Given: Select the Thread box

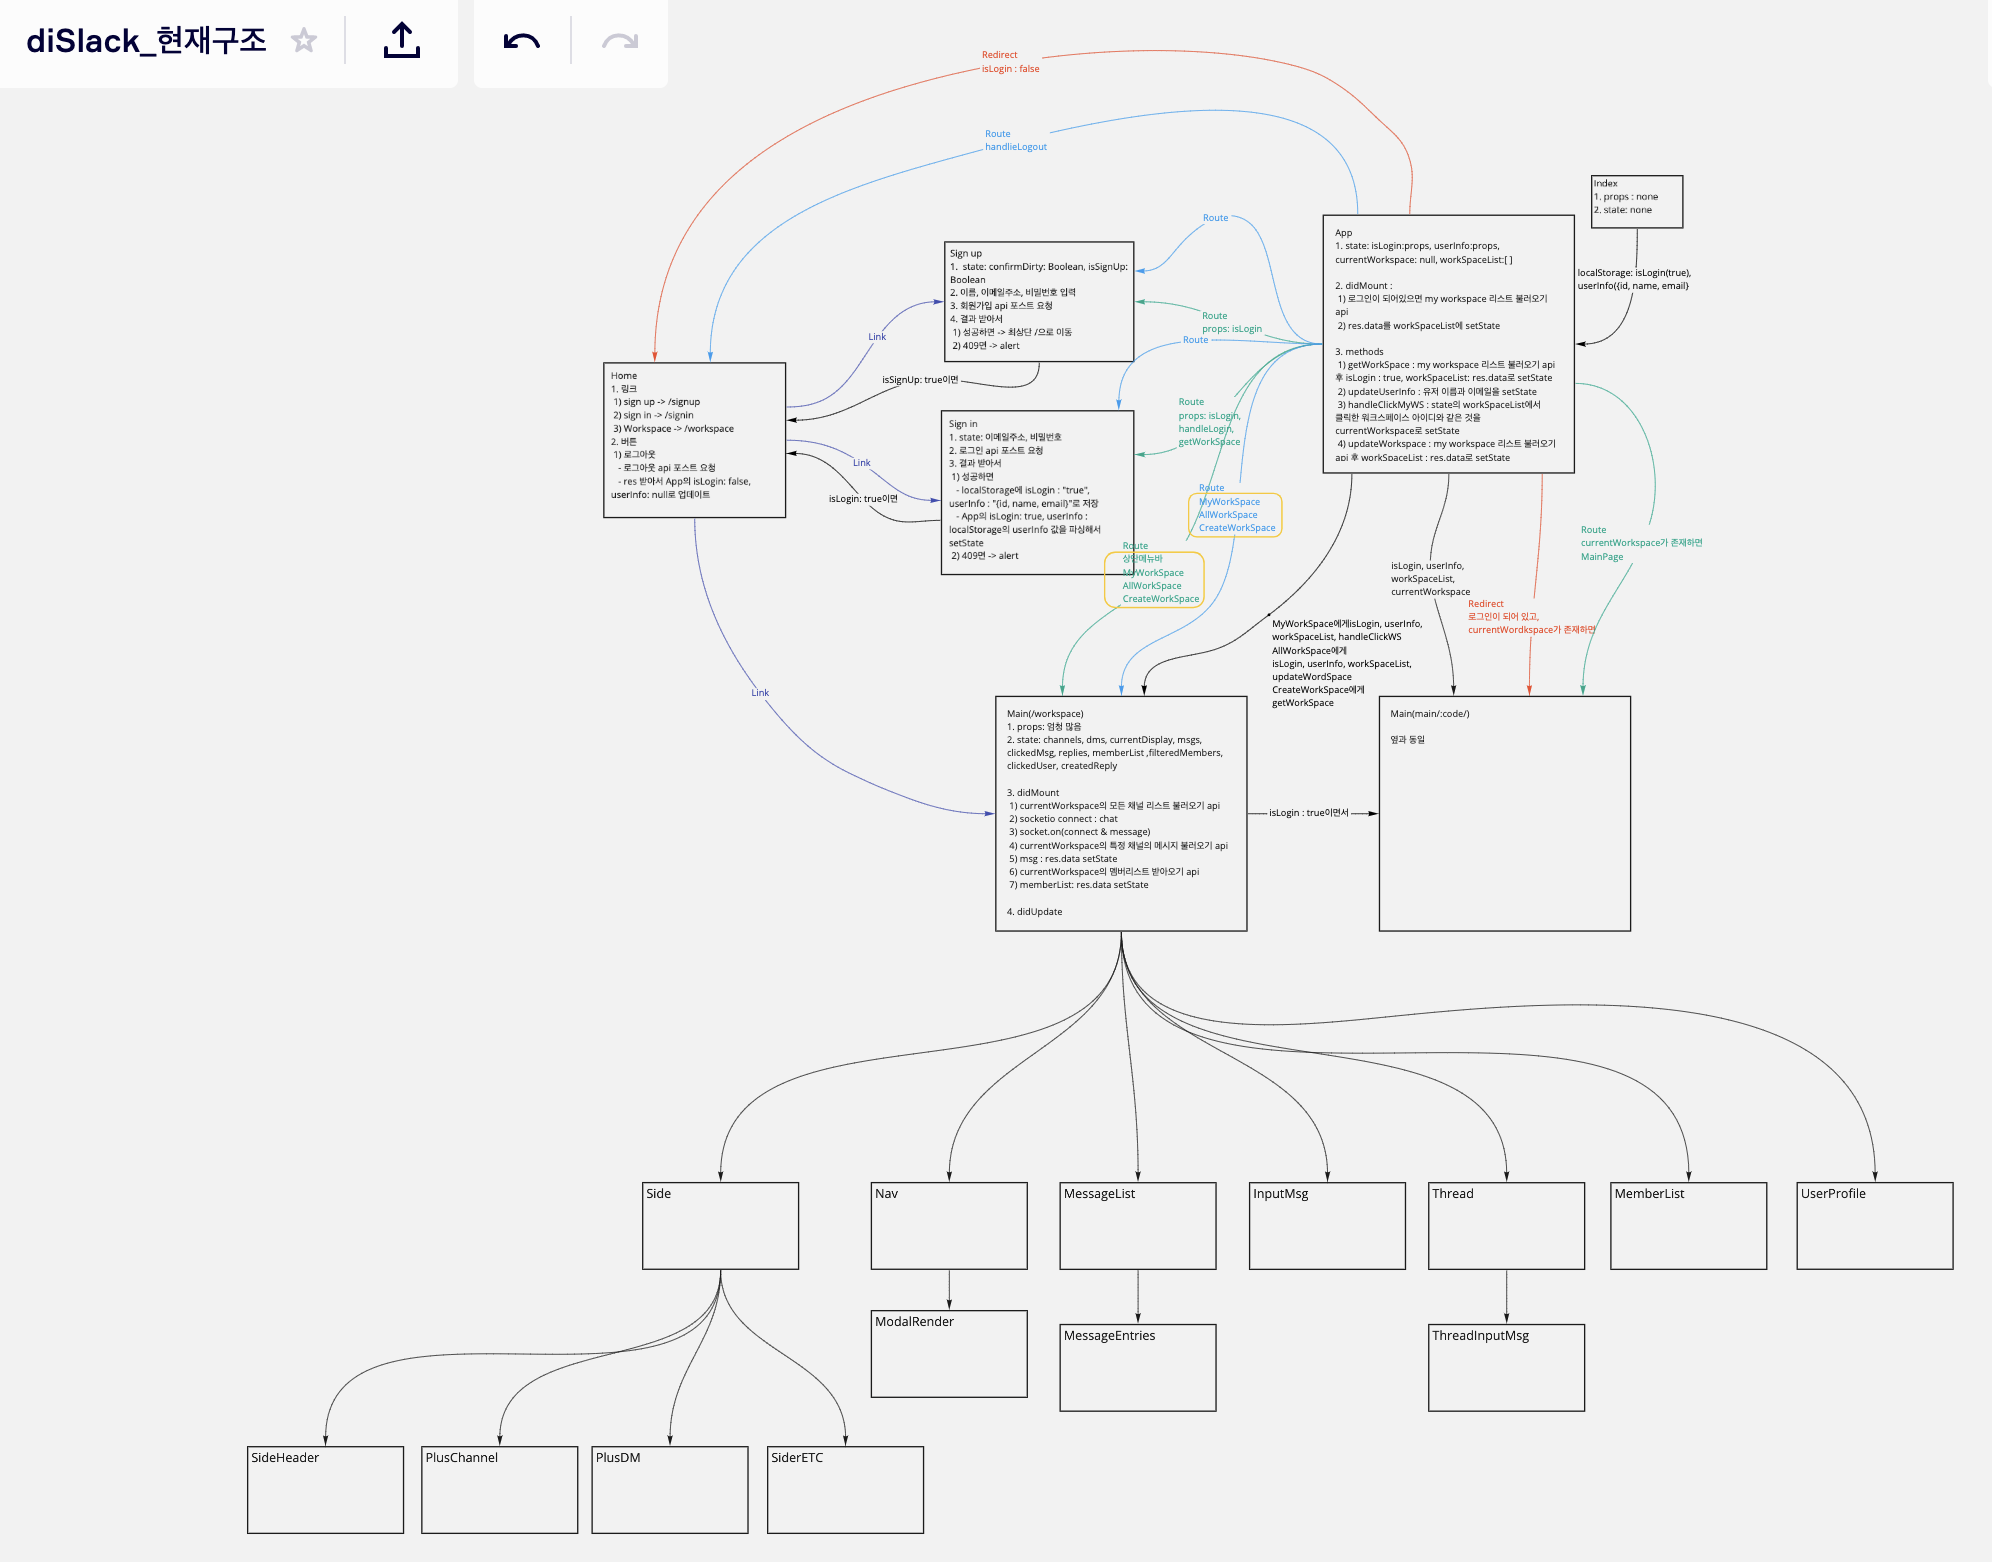Looking at the screenshot, I should 1506,1226.
